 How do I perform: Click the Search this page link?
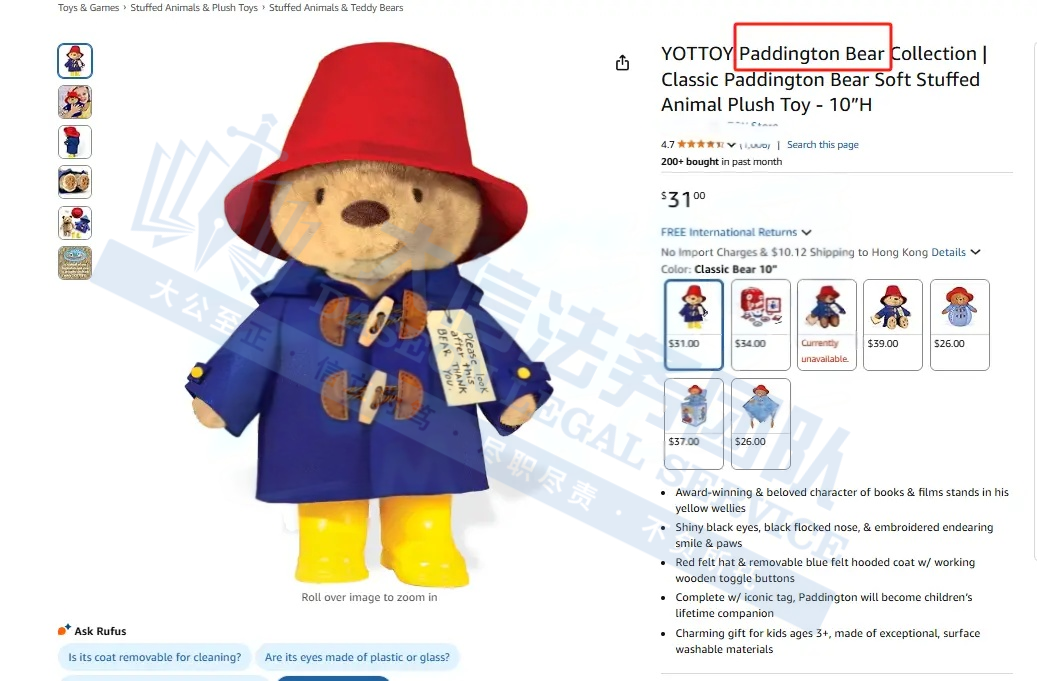(x=823, y=145)
